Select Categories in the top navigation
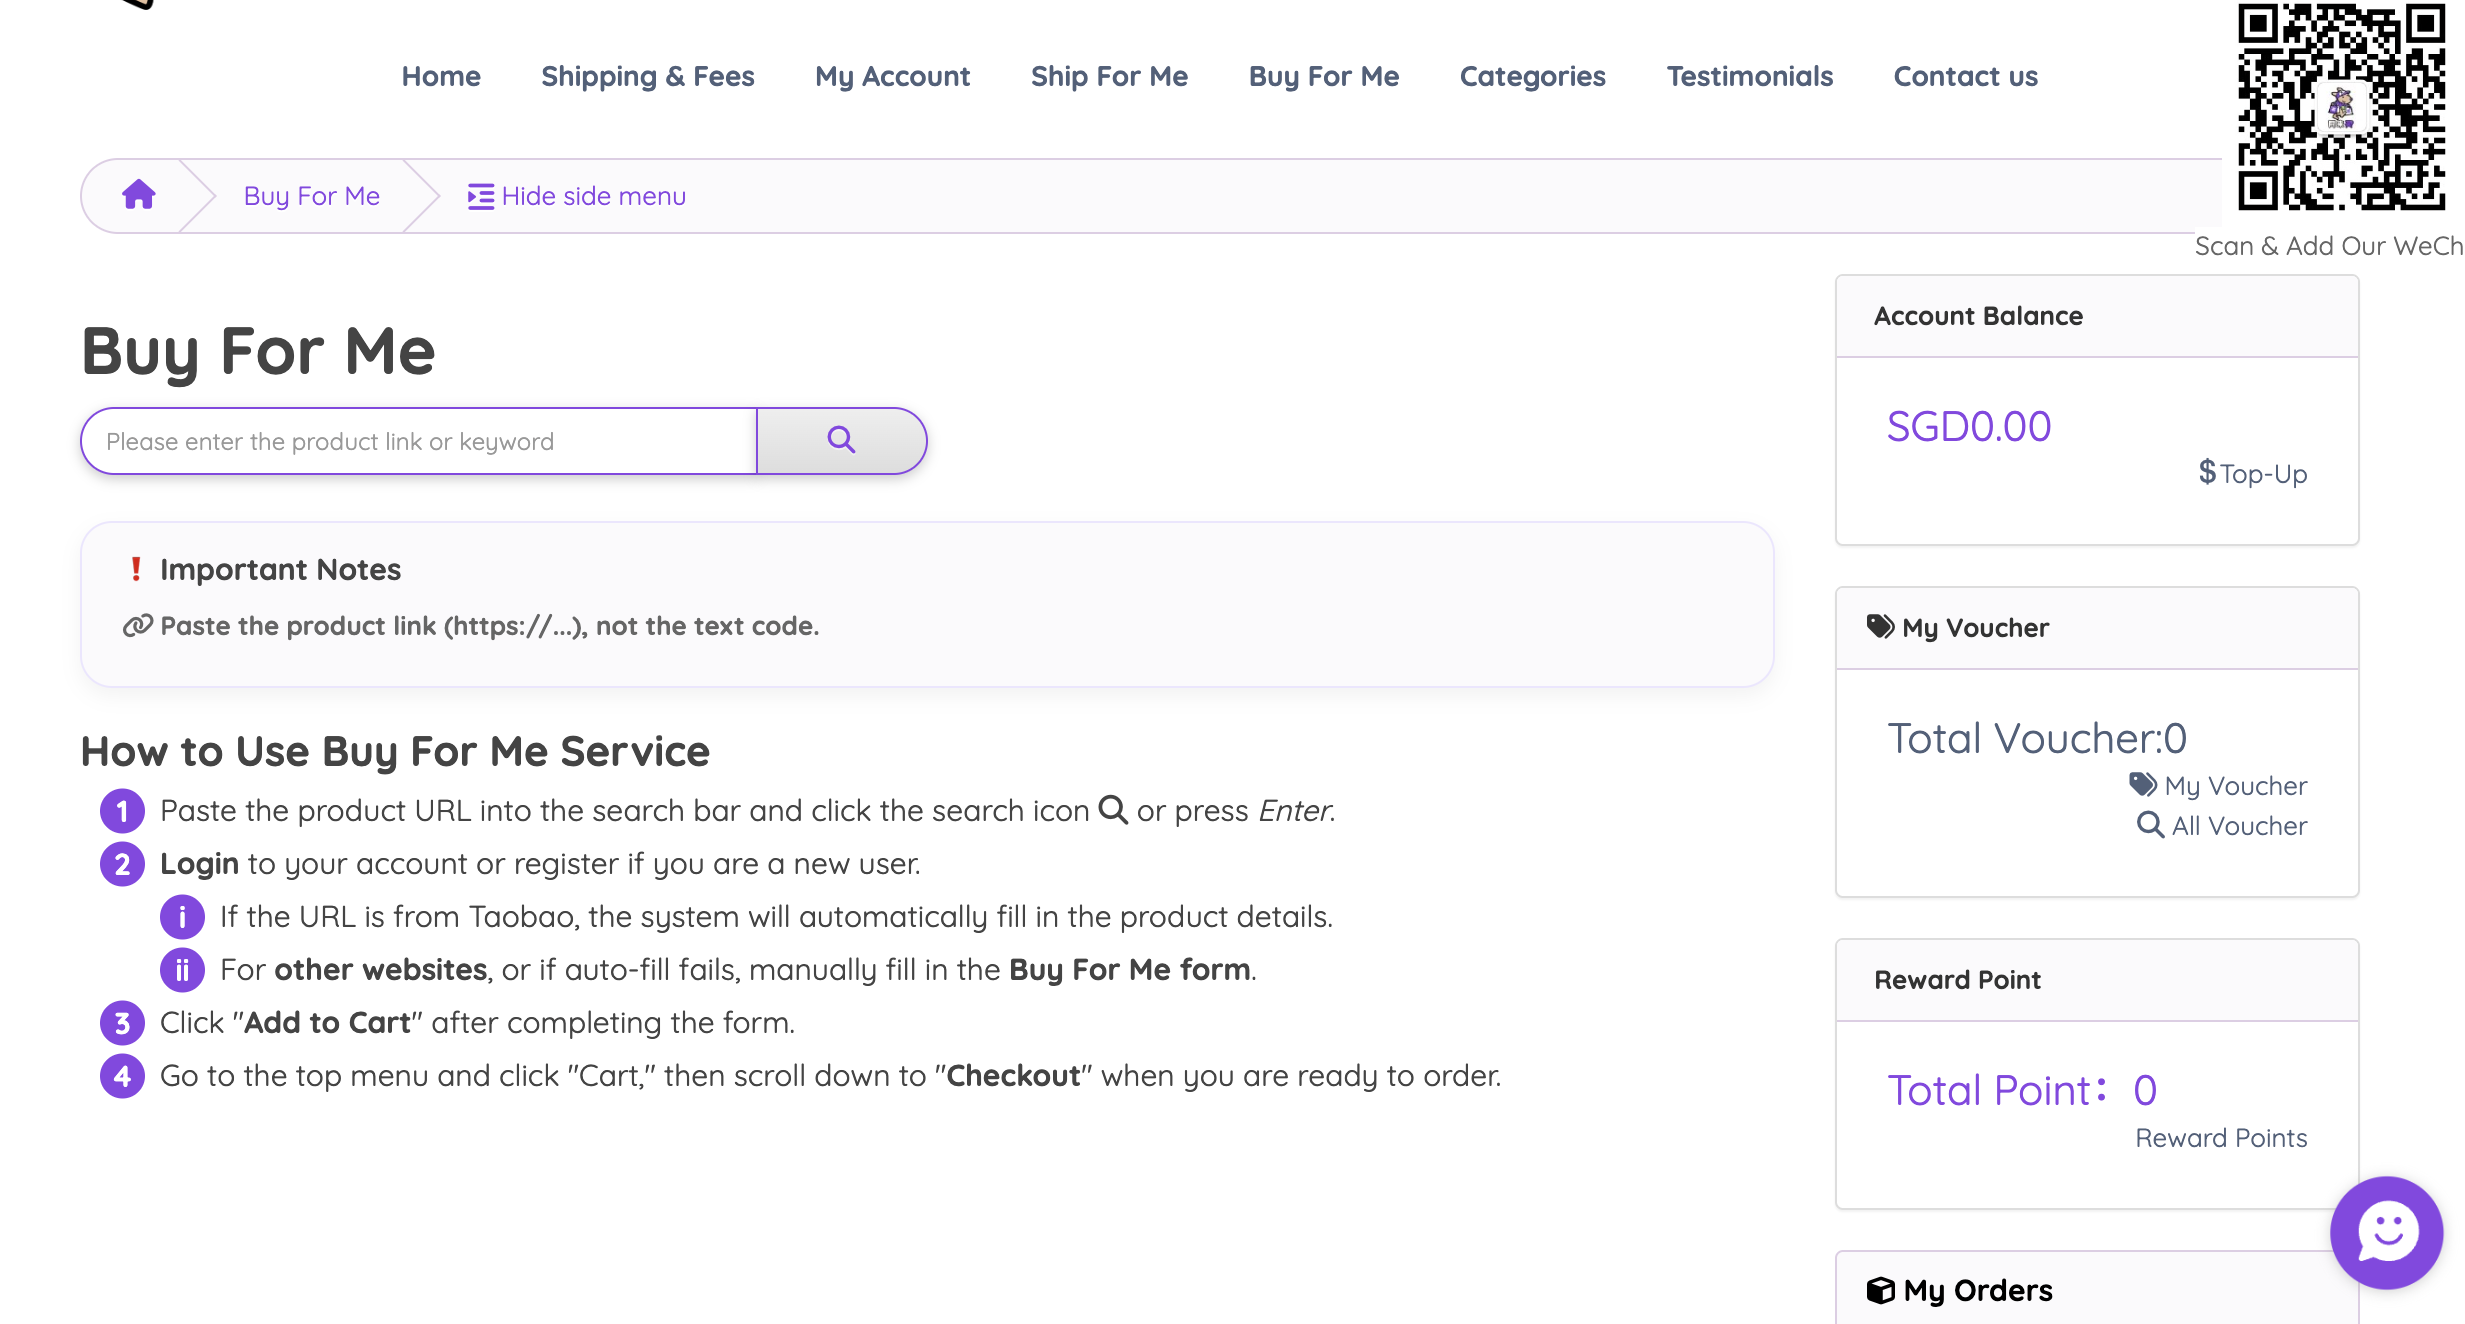Screen dimensions: 2465x1324 pyautogui.click(x=1532, y=76)
